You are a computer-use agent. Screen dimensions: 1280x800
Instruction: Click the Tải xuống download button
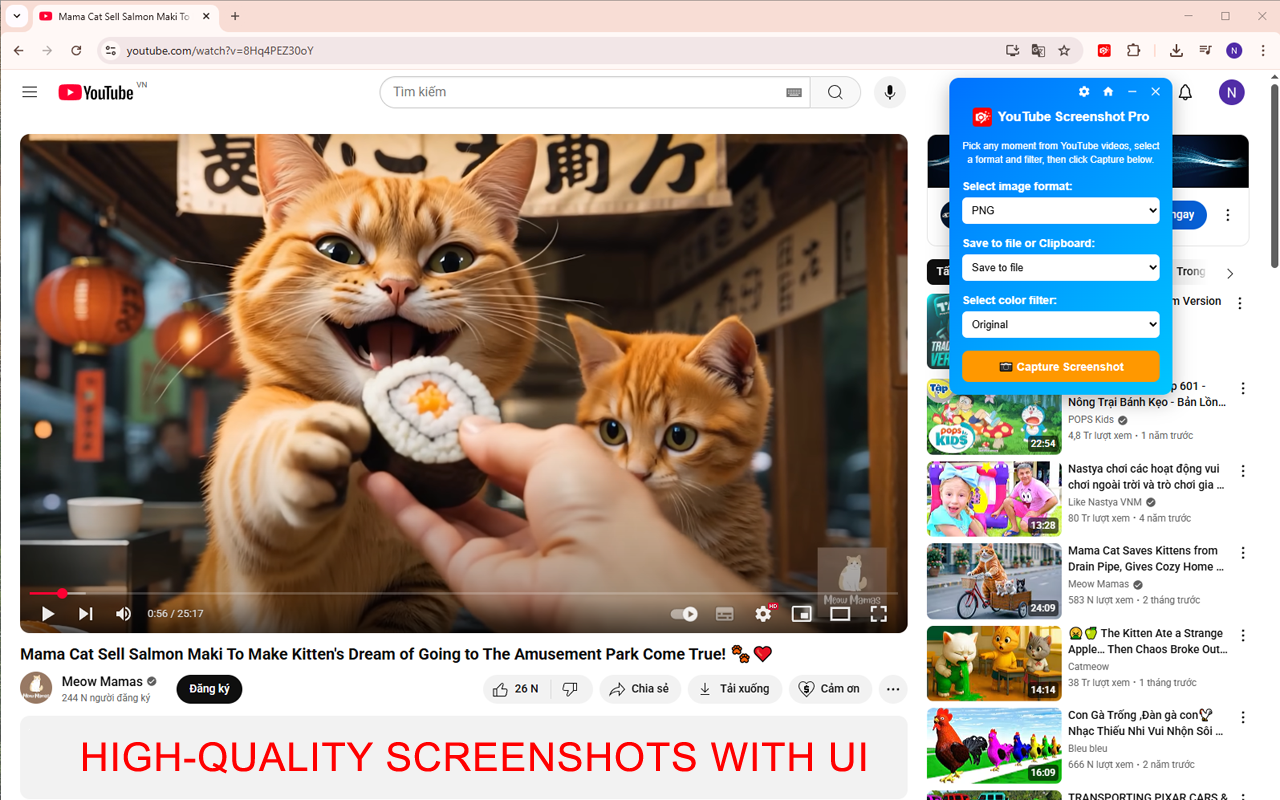[735, 689]
